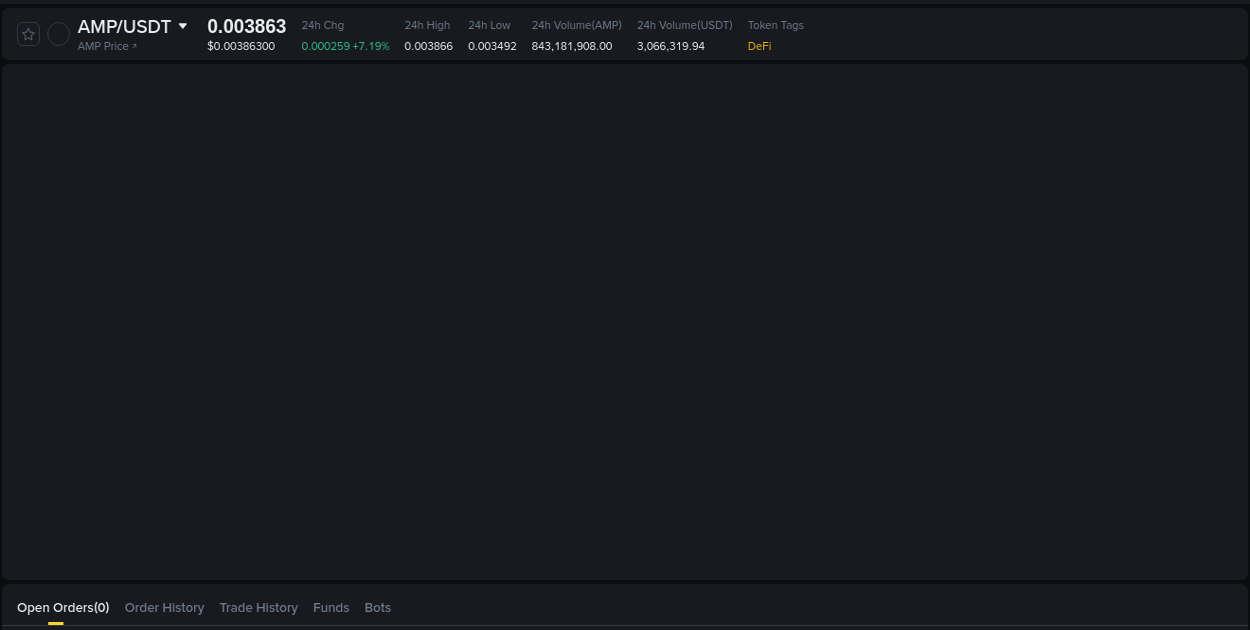Screen dimensions: 1250x630
Task: Favorite the AMP/USDT pair with the star icon
Action: coord(28,33)
